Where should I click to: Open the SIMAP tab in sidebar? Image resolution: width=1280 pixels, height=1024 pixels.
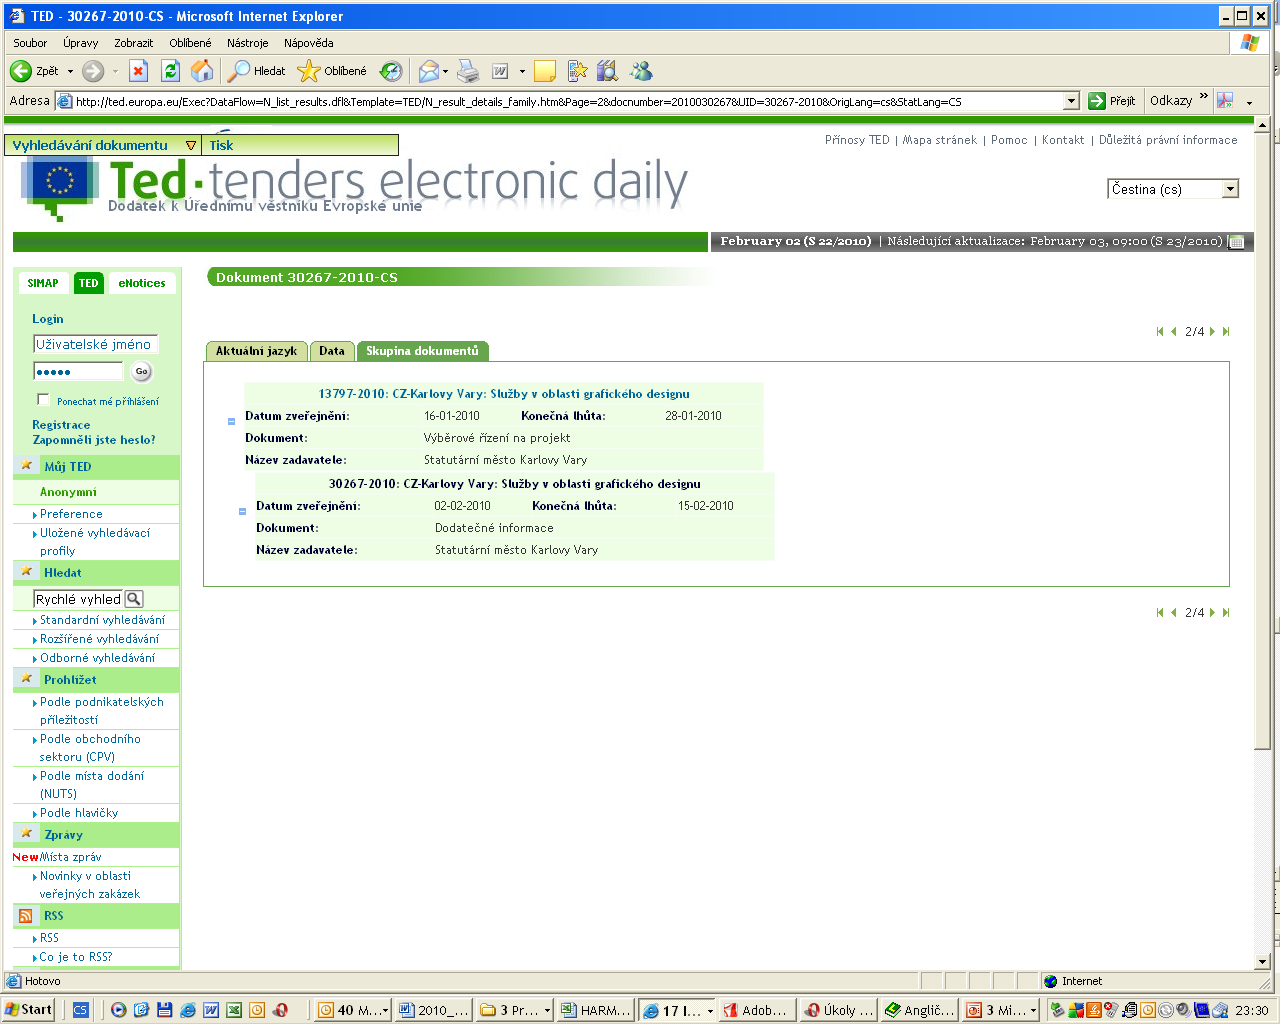(x=43, y=283)
